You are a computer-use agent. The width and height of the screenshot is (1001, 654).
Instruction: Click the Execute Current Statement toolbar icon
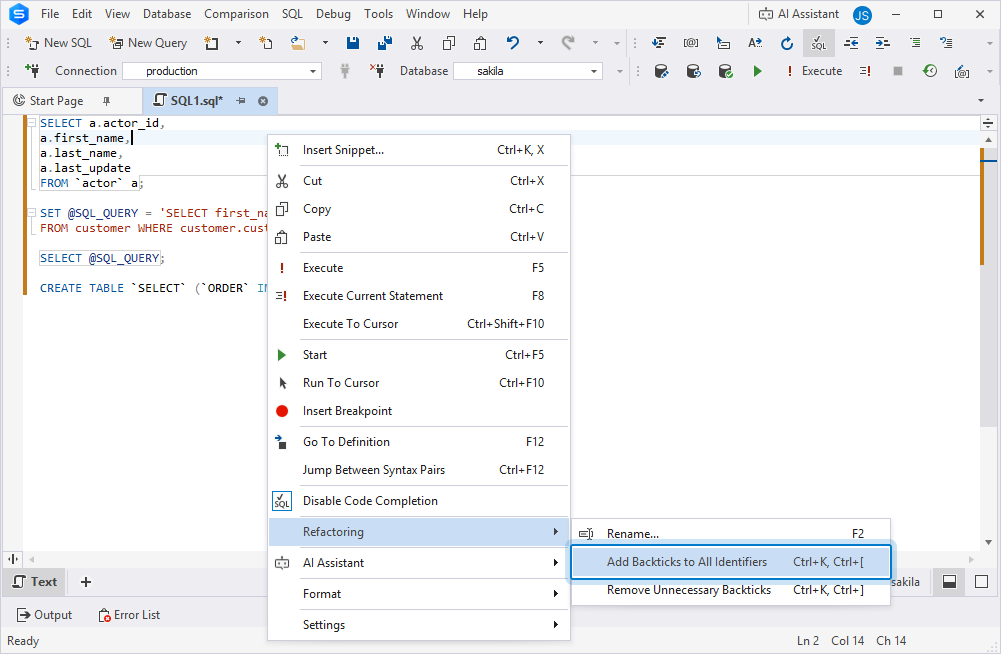pos(865,71)
